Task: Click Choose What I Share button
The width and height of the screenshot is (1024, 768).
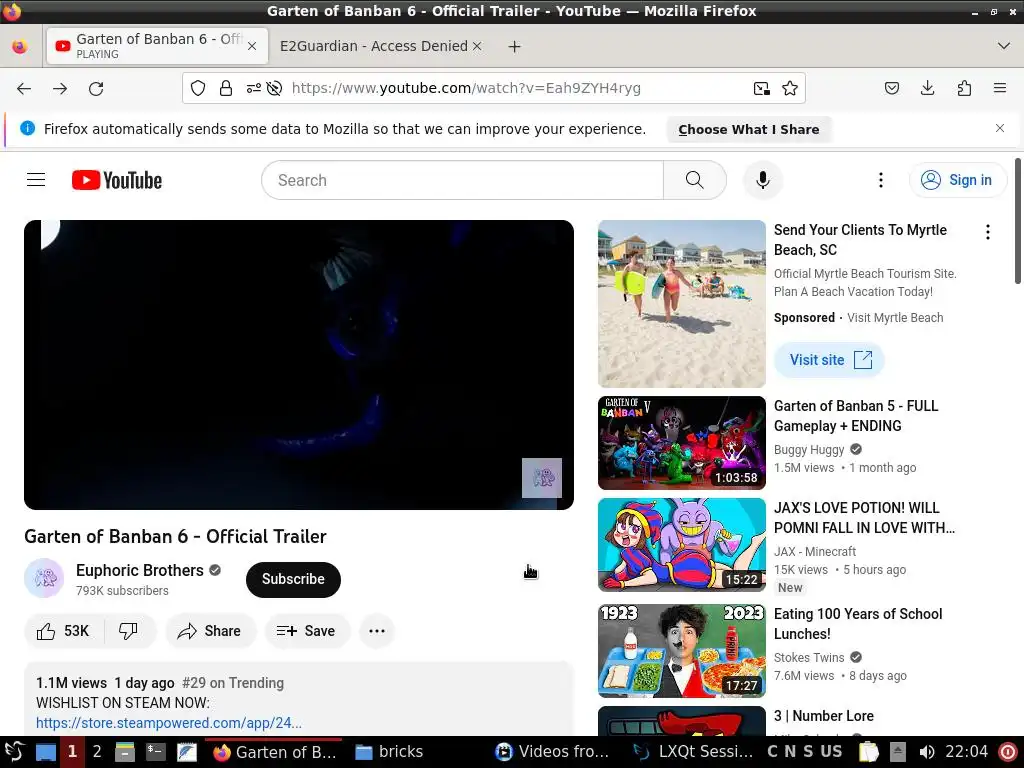Action: coord(748,129)
